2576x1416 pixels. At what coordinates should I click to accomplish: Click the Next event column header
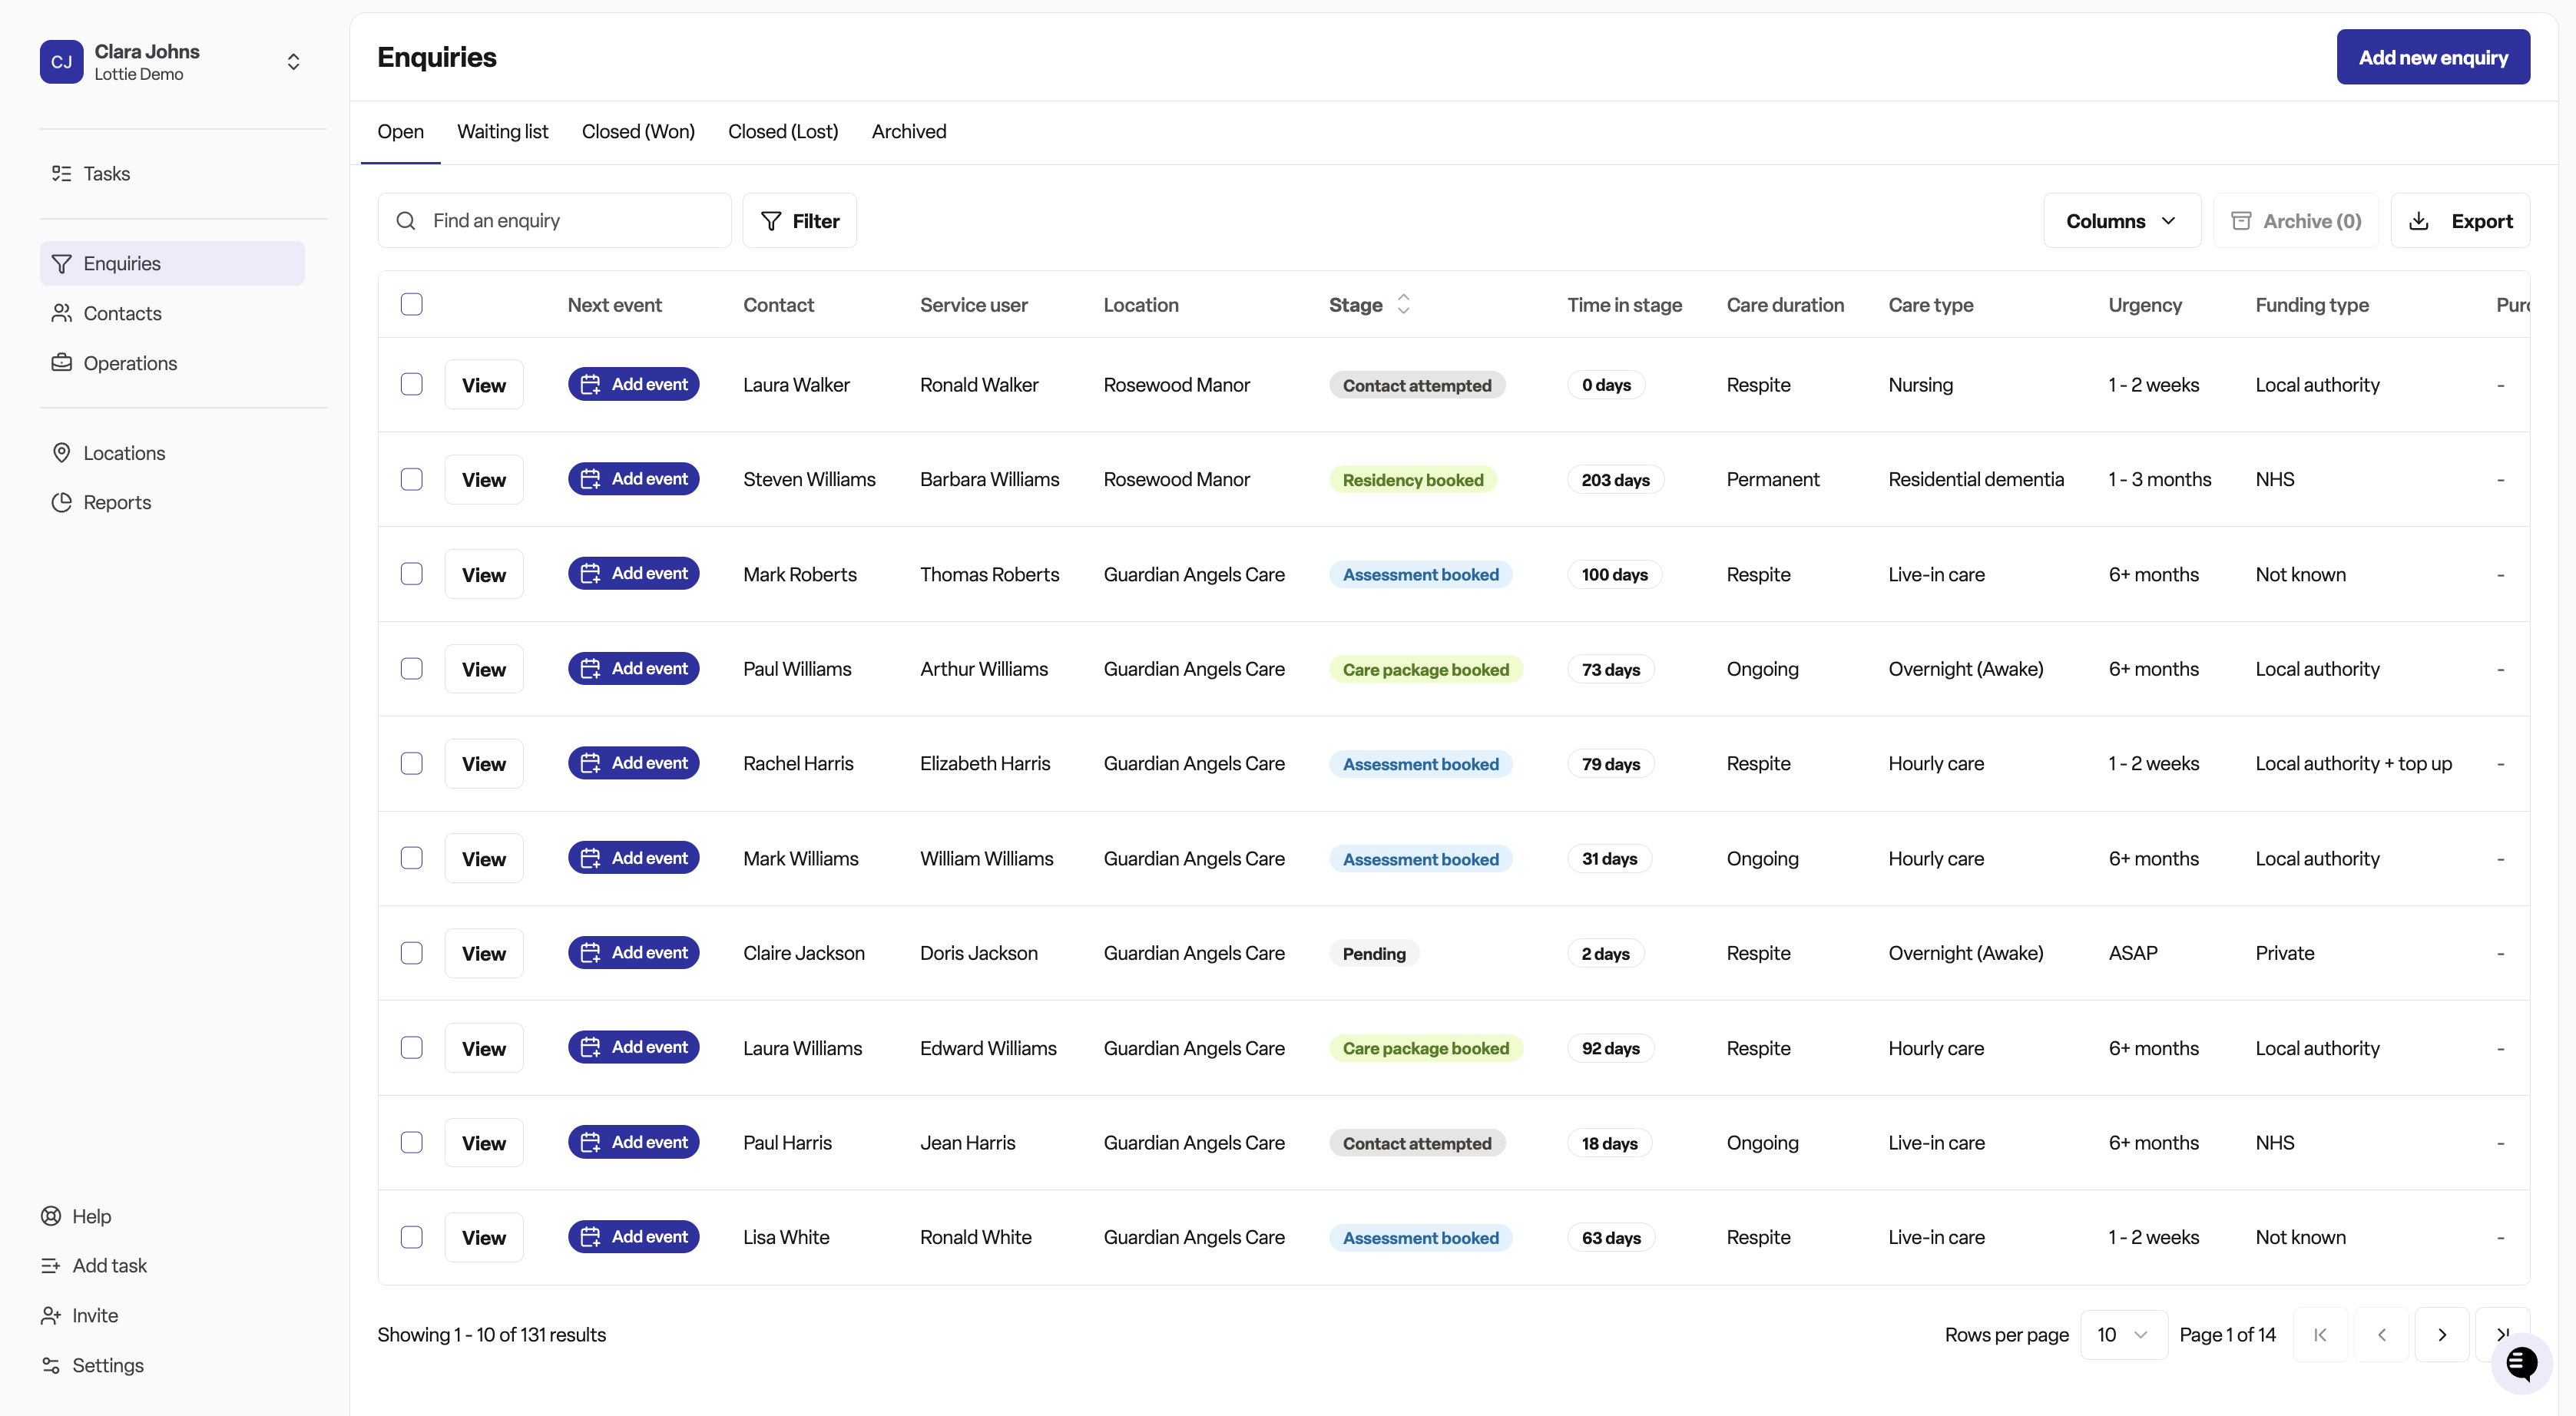615,305
